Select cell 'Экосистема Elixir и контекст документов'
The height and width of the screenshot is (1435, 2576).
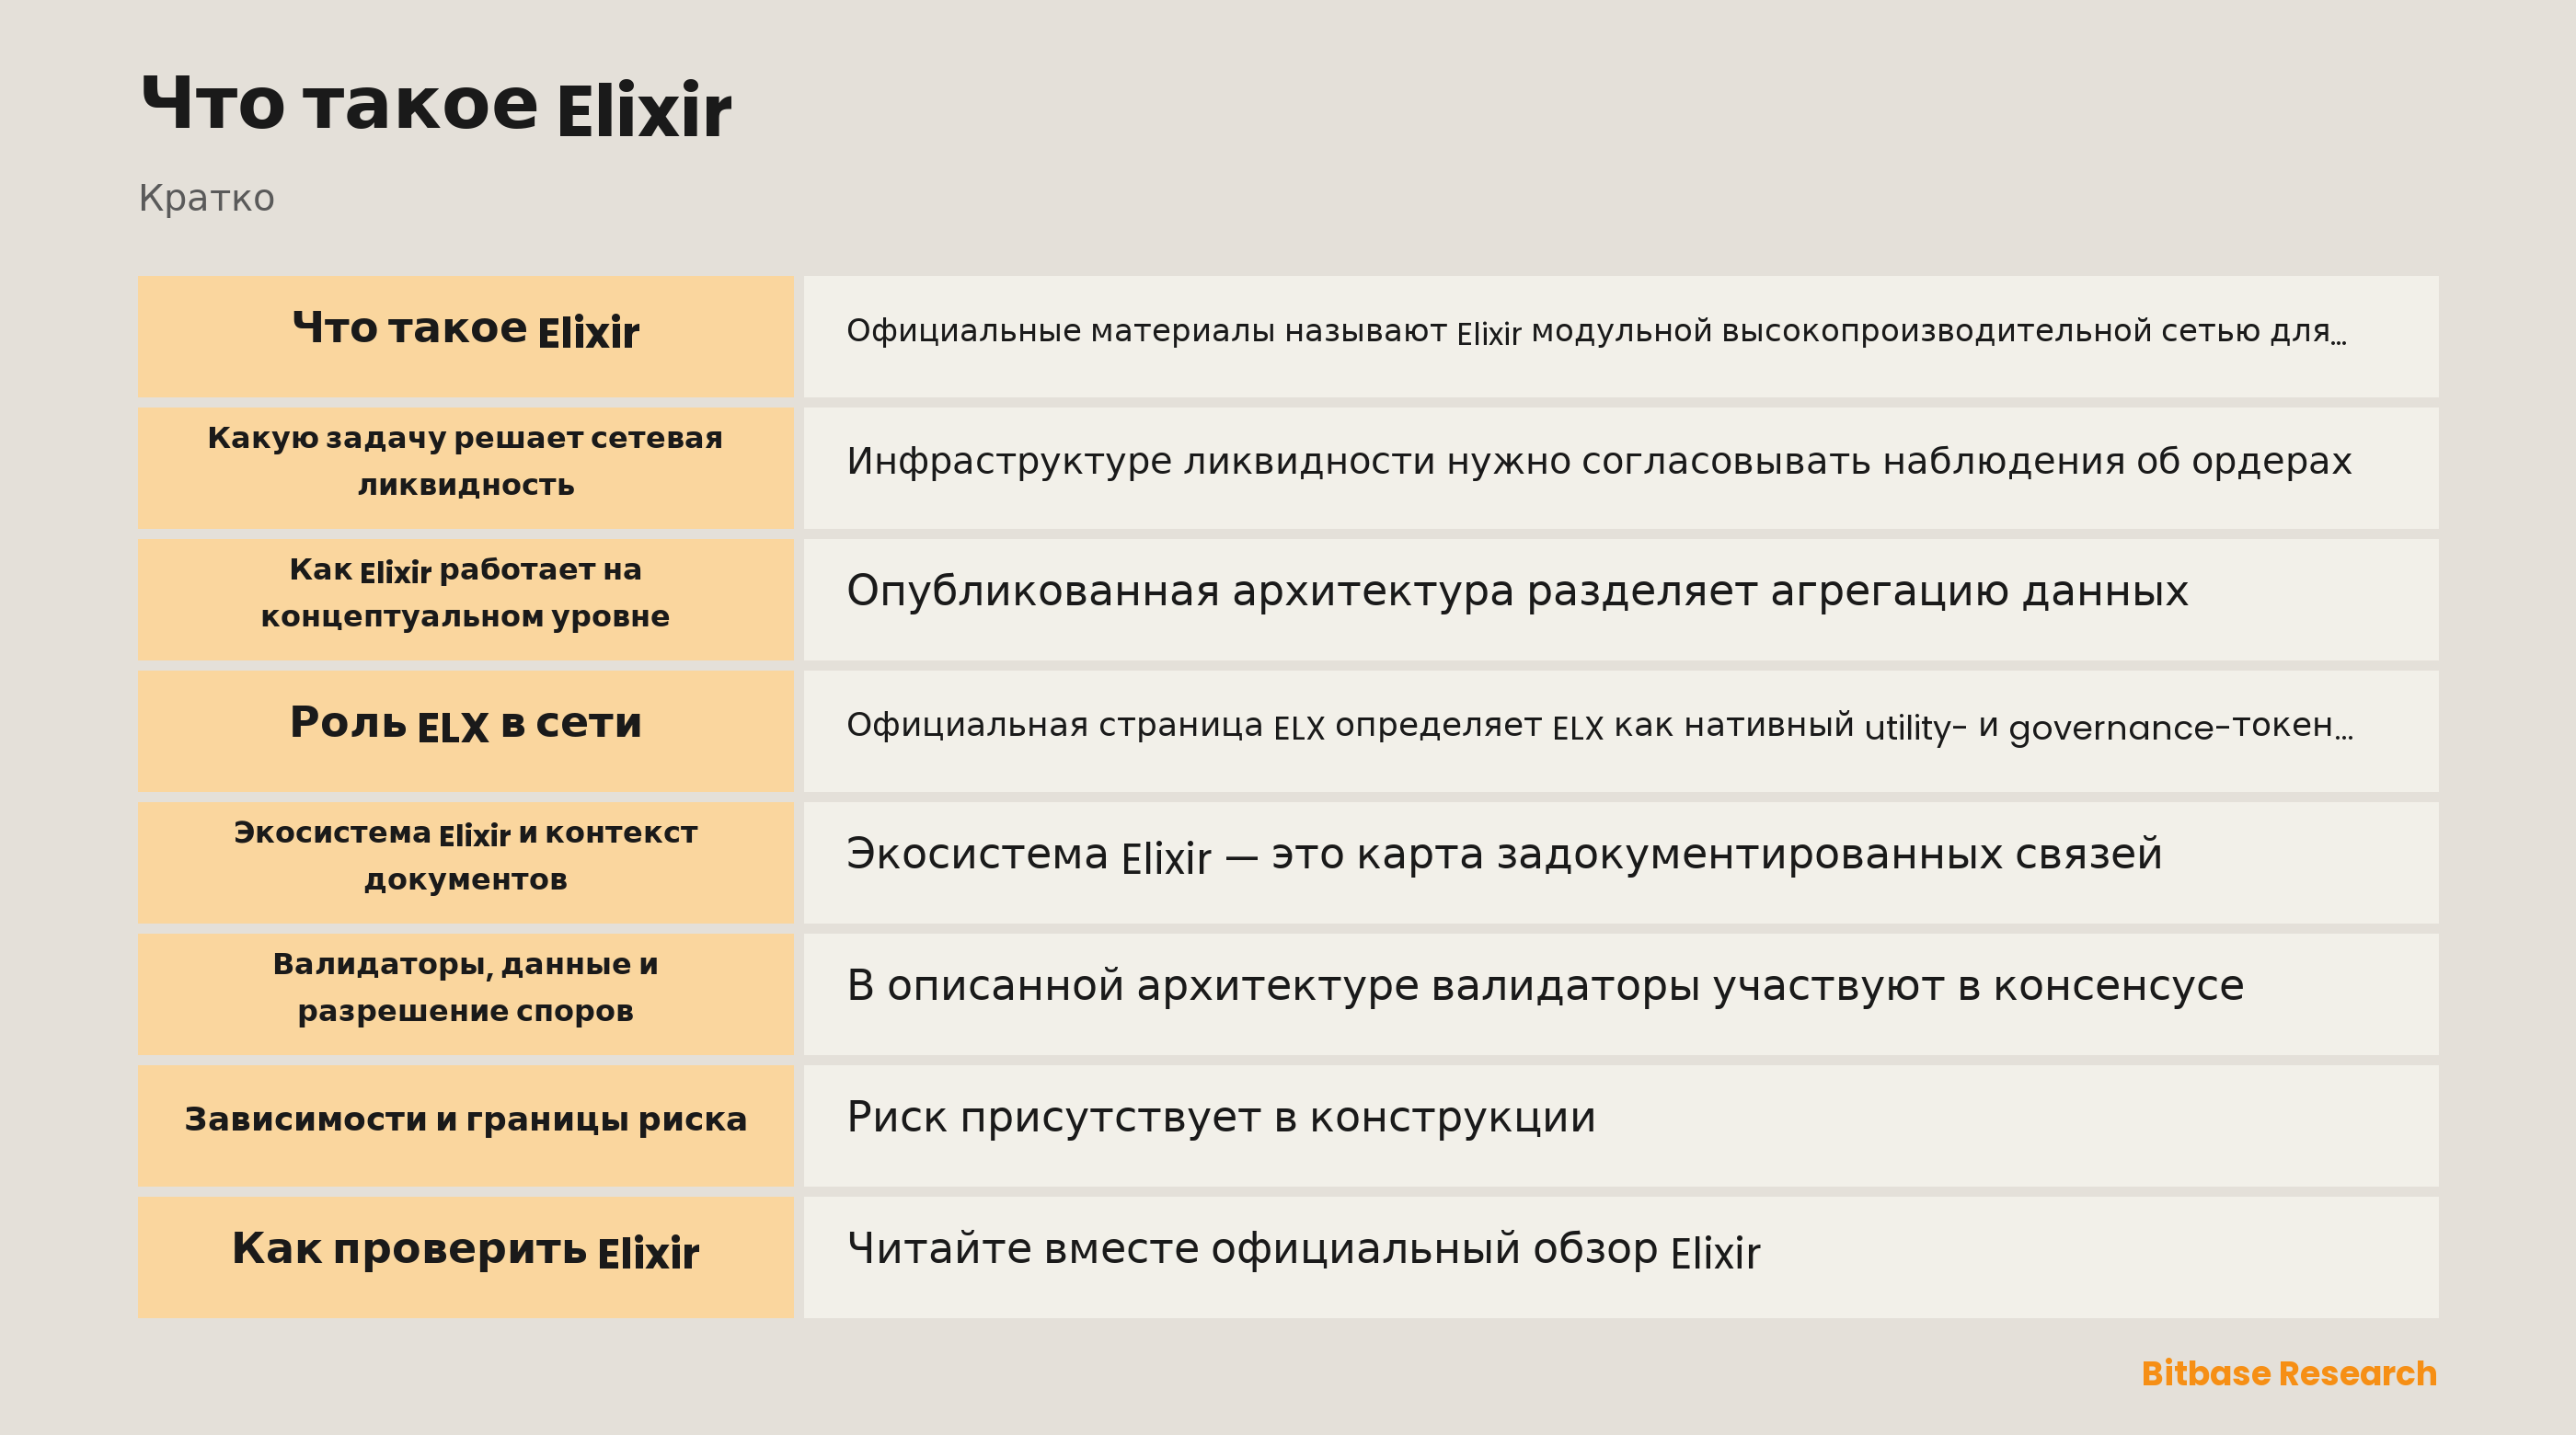pyautogui.click(x=465, y=862)
